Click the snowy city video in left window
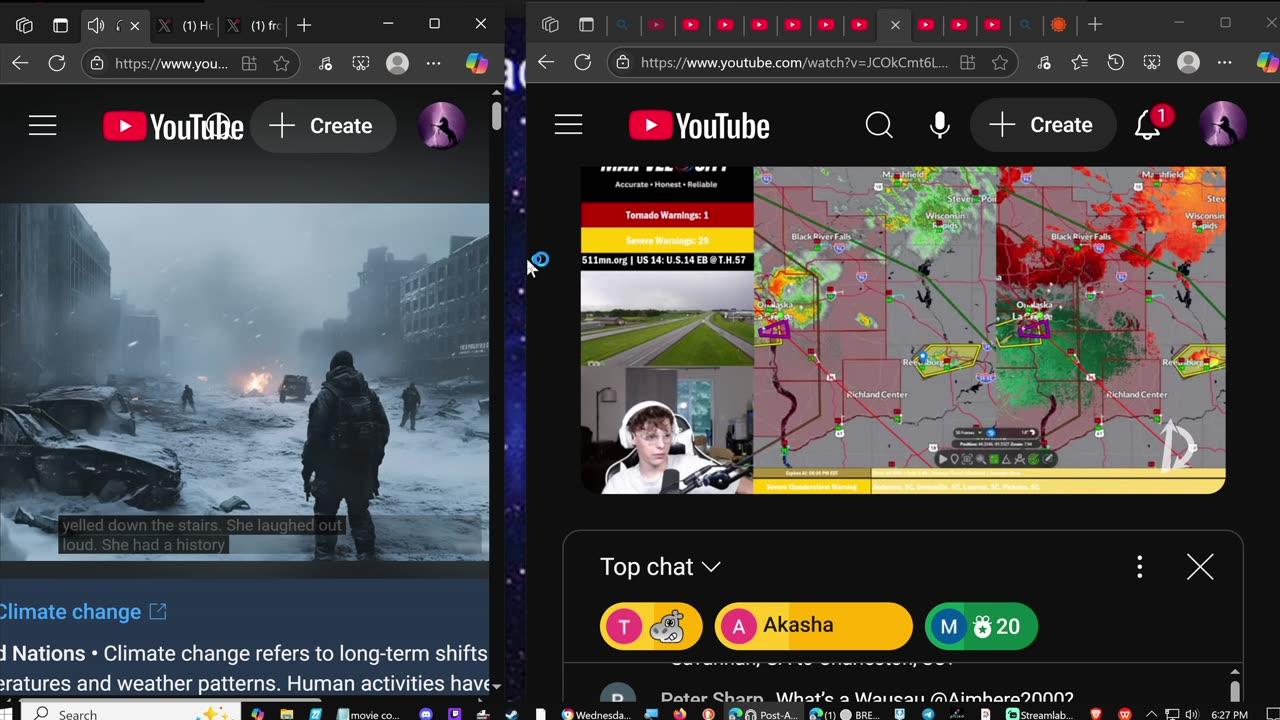 click(x=244, y=382)
